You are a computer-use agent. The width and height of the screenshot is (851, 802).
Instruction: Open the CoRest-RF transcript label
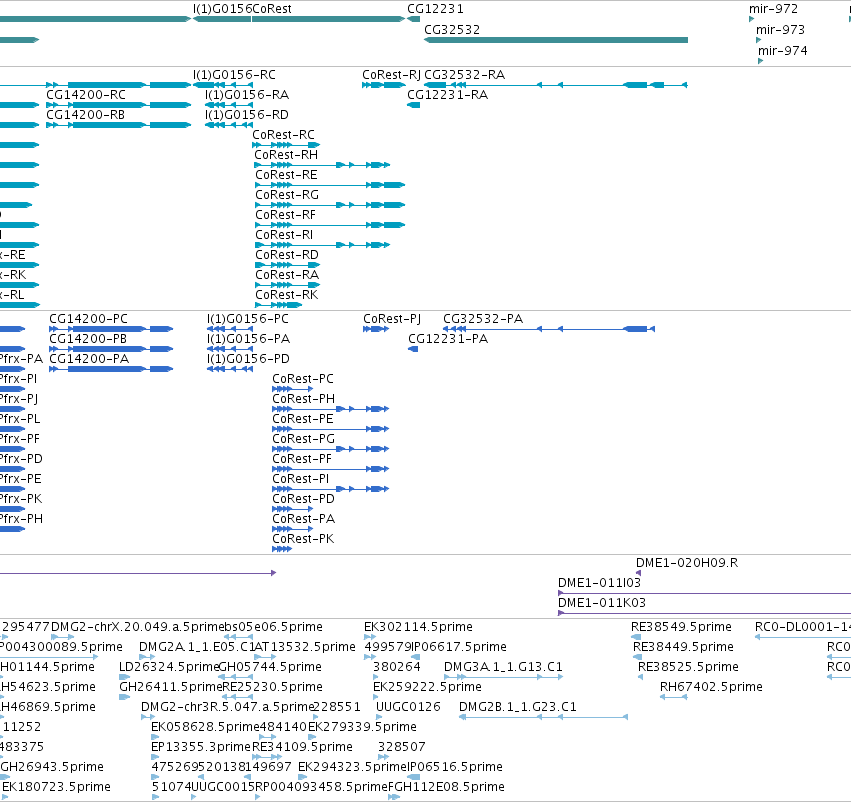pyautogui.click(x=285, y=215)
